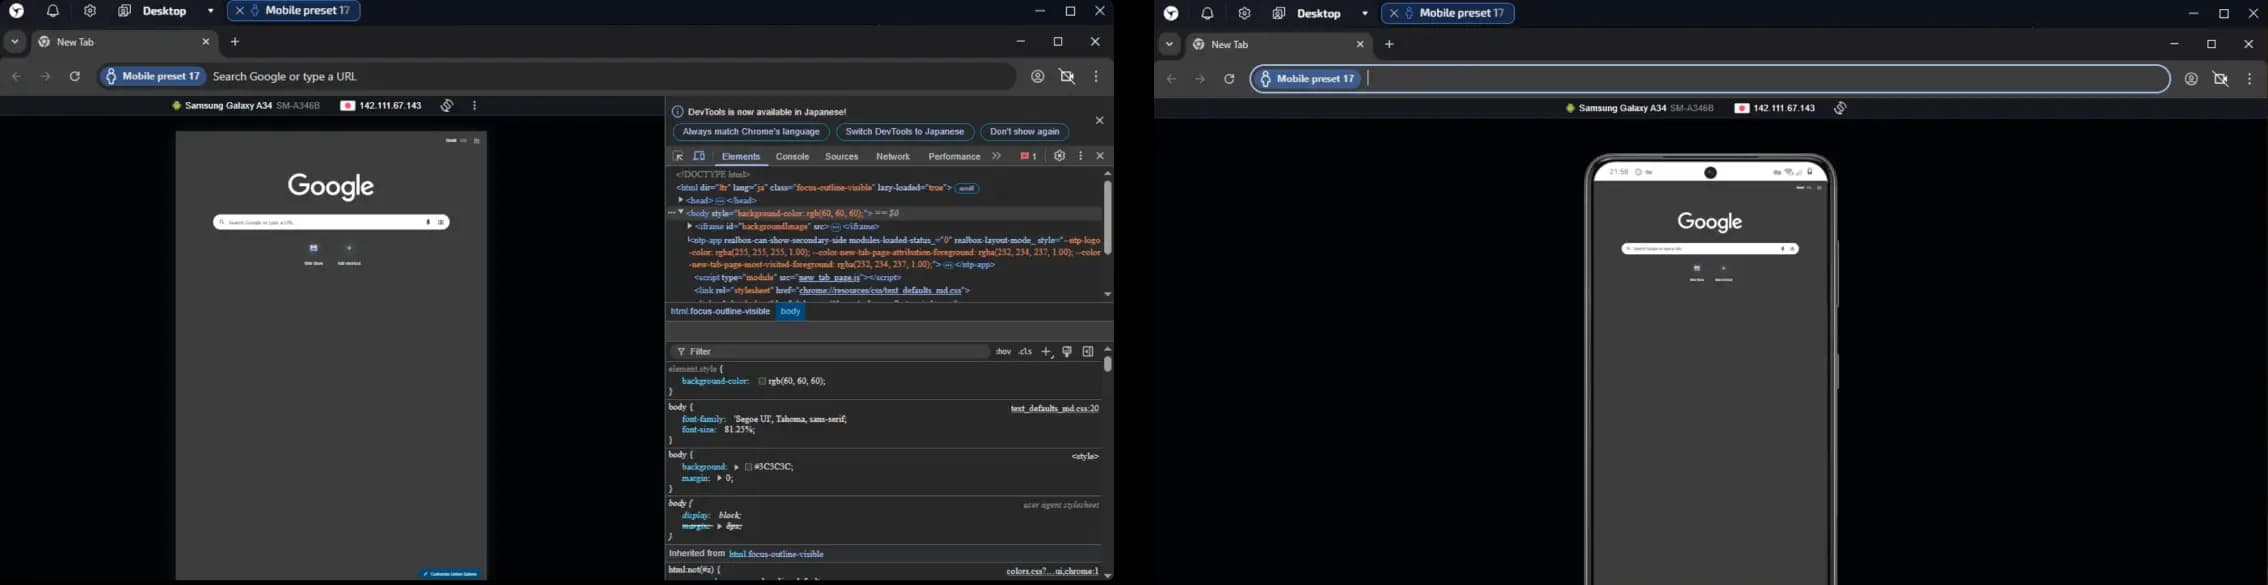Image resolution: width=2268 pixels, height=585 pixels.
Task: Dismiss the DevTools language infobar
Action: (1100, 121)
